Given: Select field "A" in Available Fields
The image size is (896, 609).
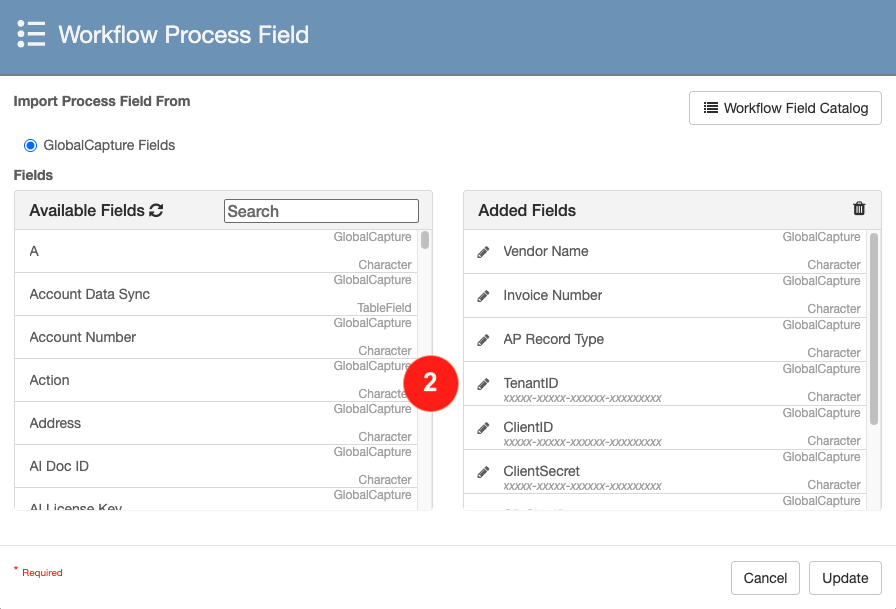Looking at the screenshot, I should [x=216, y=251].
